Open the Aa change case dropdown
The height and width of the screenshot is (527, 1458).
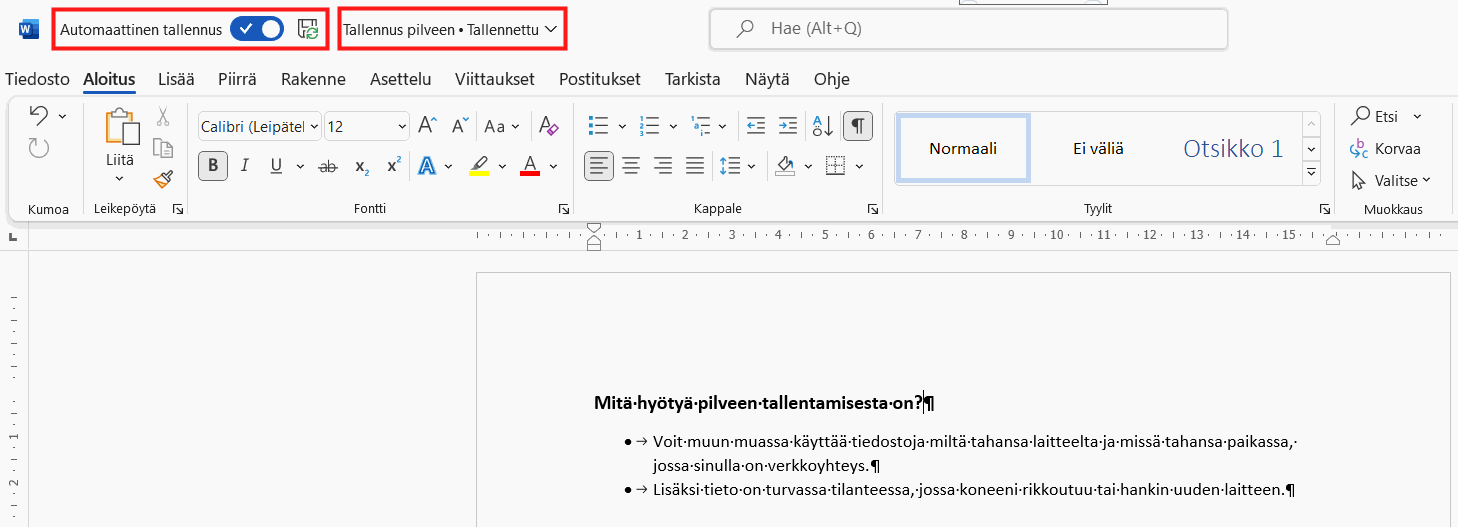click(502, 126)
